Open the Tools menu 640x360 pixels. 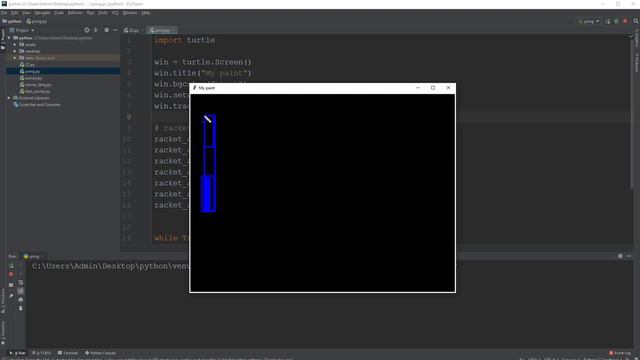(x=102, y=13)
